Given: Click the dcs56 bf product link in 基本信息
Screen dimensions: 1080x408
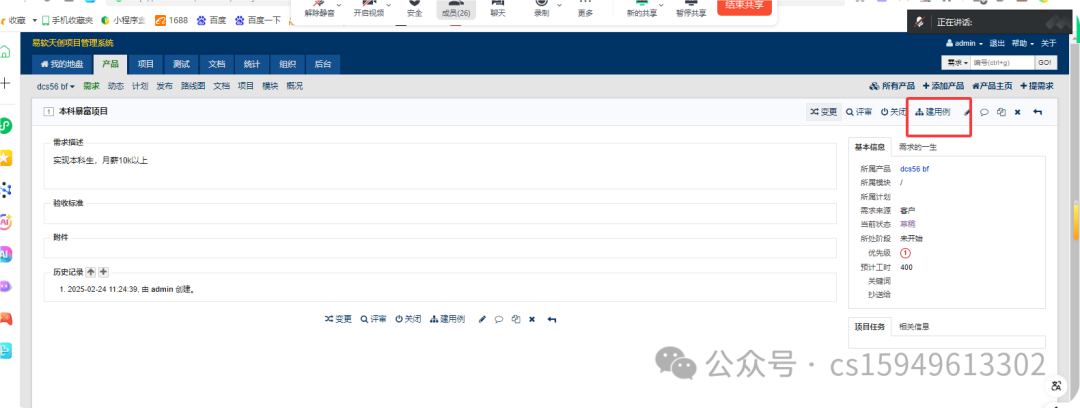Looking at the screenshot, I should 915,169.
